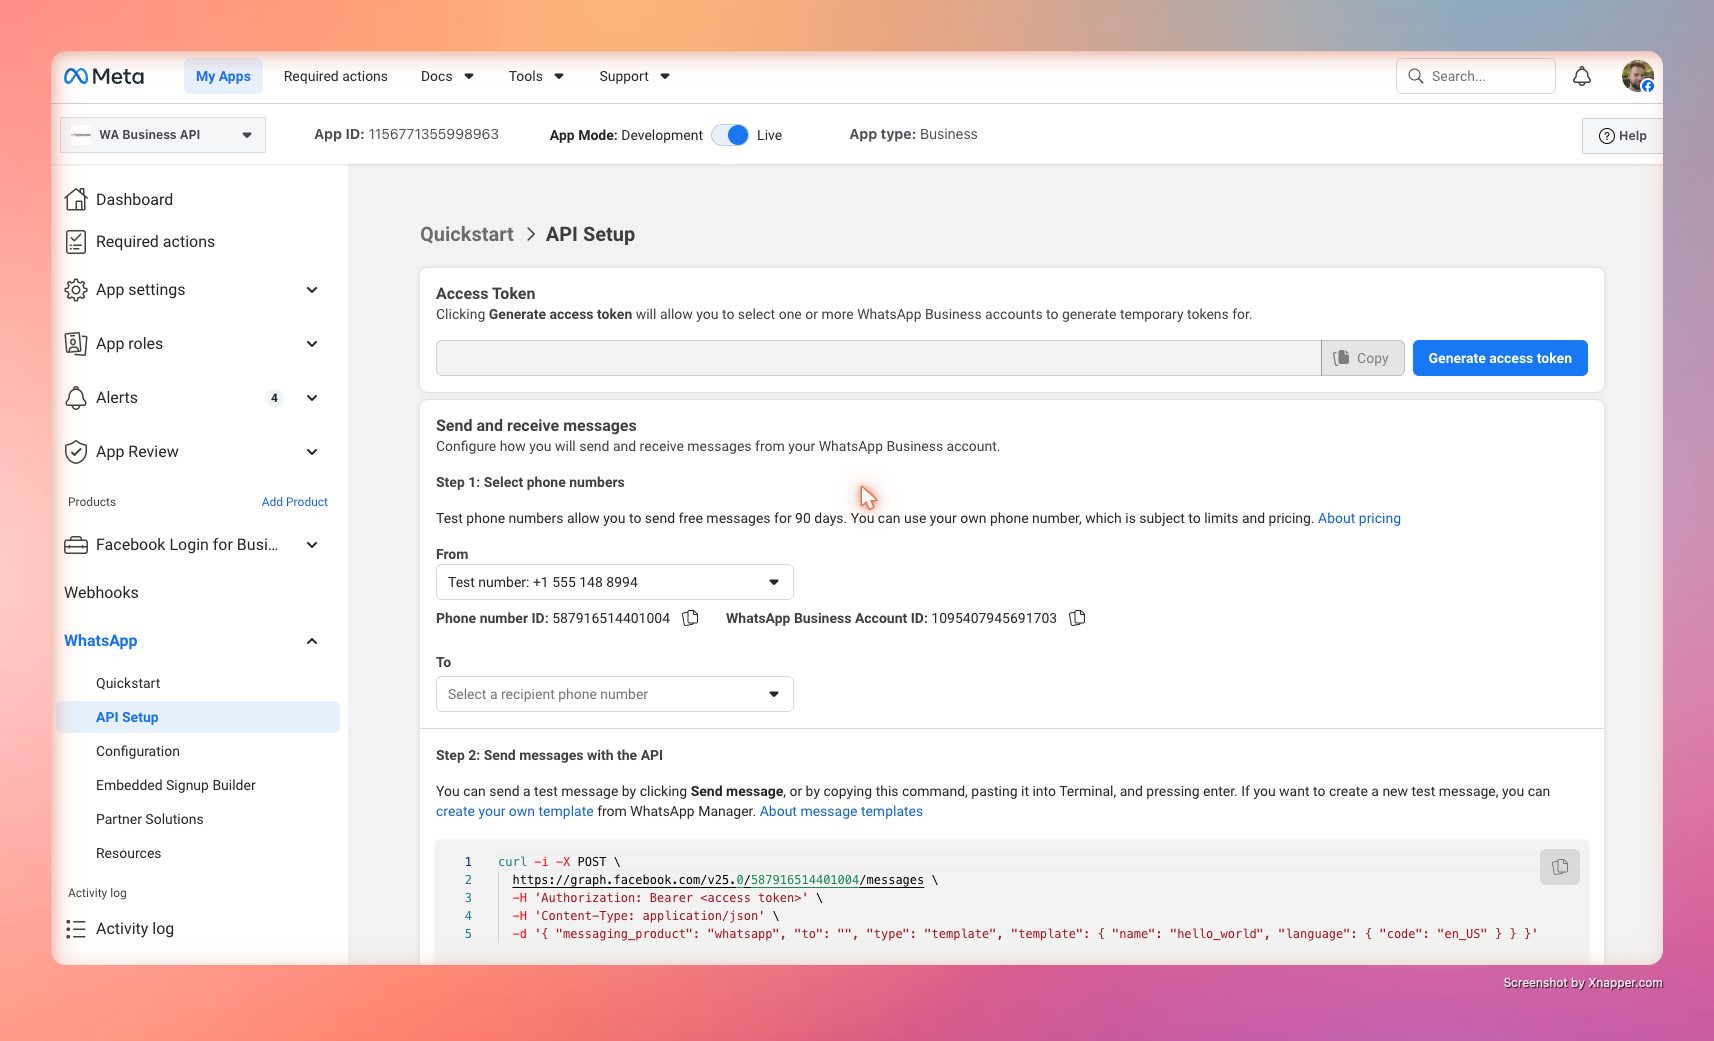Click the App Review shield icon
1714x1041 pixels.
(76, 451)
